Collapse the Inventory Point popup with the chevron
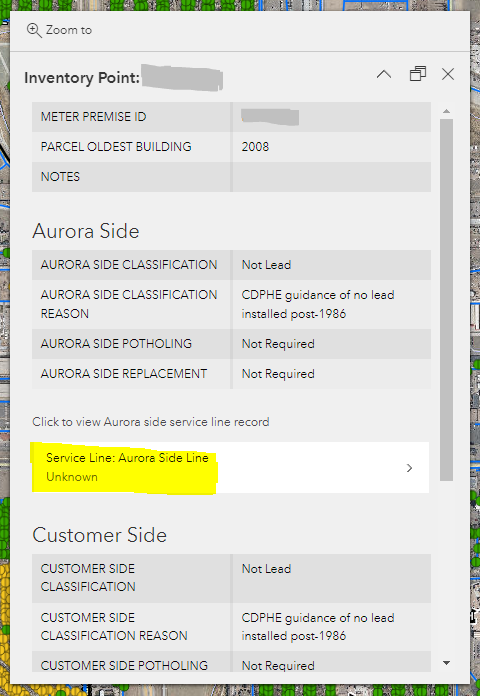480x696 pixels. [384, 75]
